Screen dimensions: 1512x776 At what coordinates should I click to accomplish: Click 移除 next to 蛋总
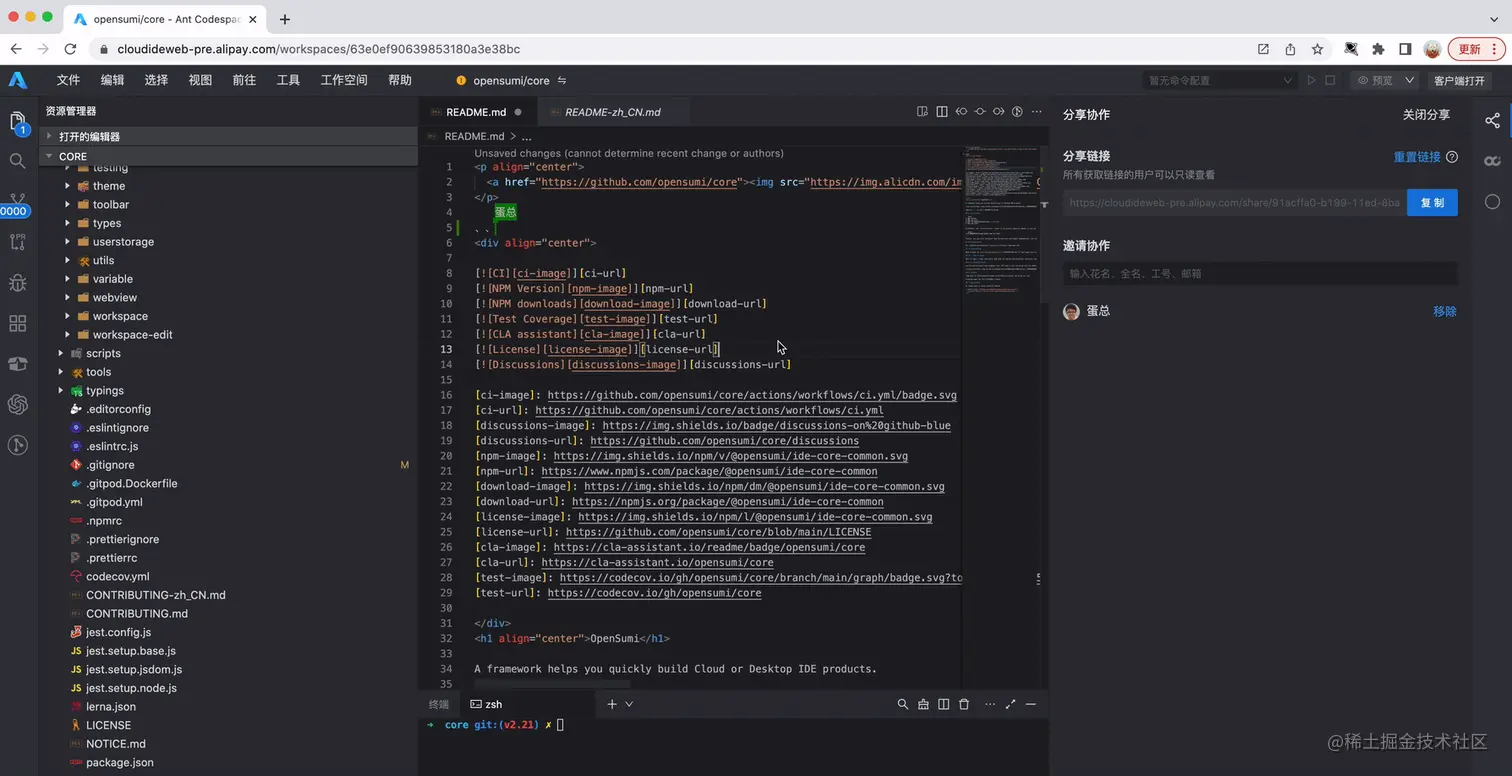pyautogui.click(x=1445, y=311)
